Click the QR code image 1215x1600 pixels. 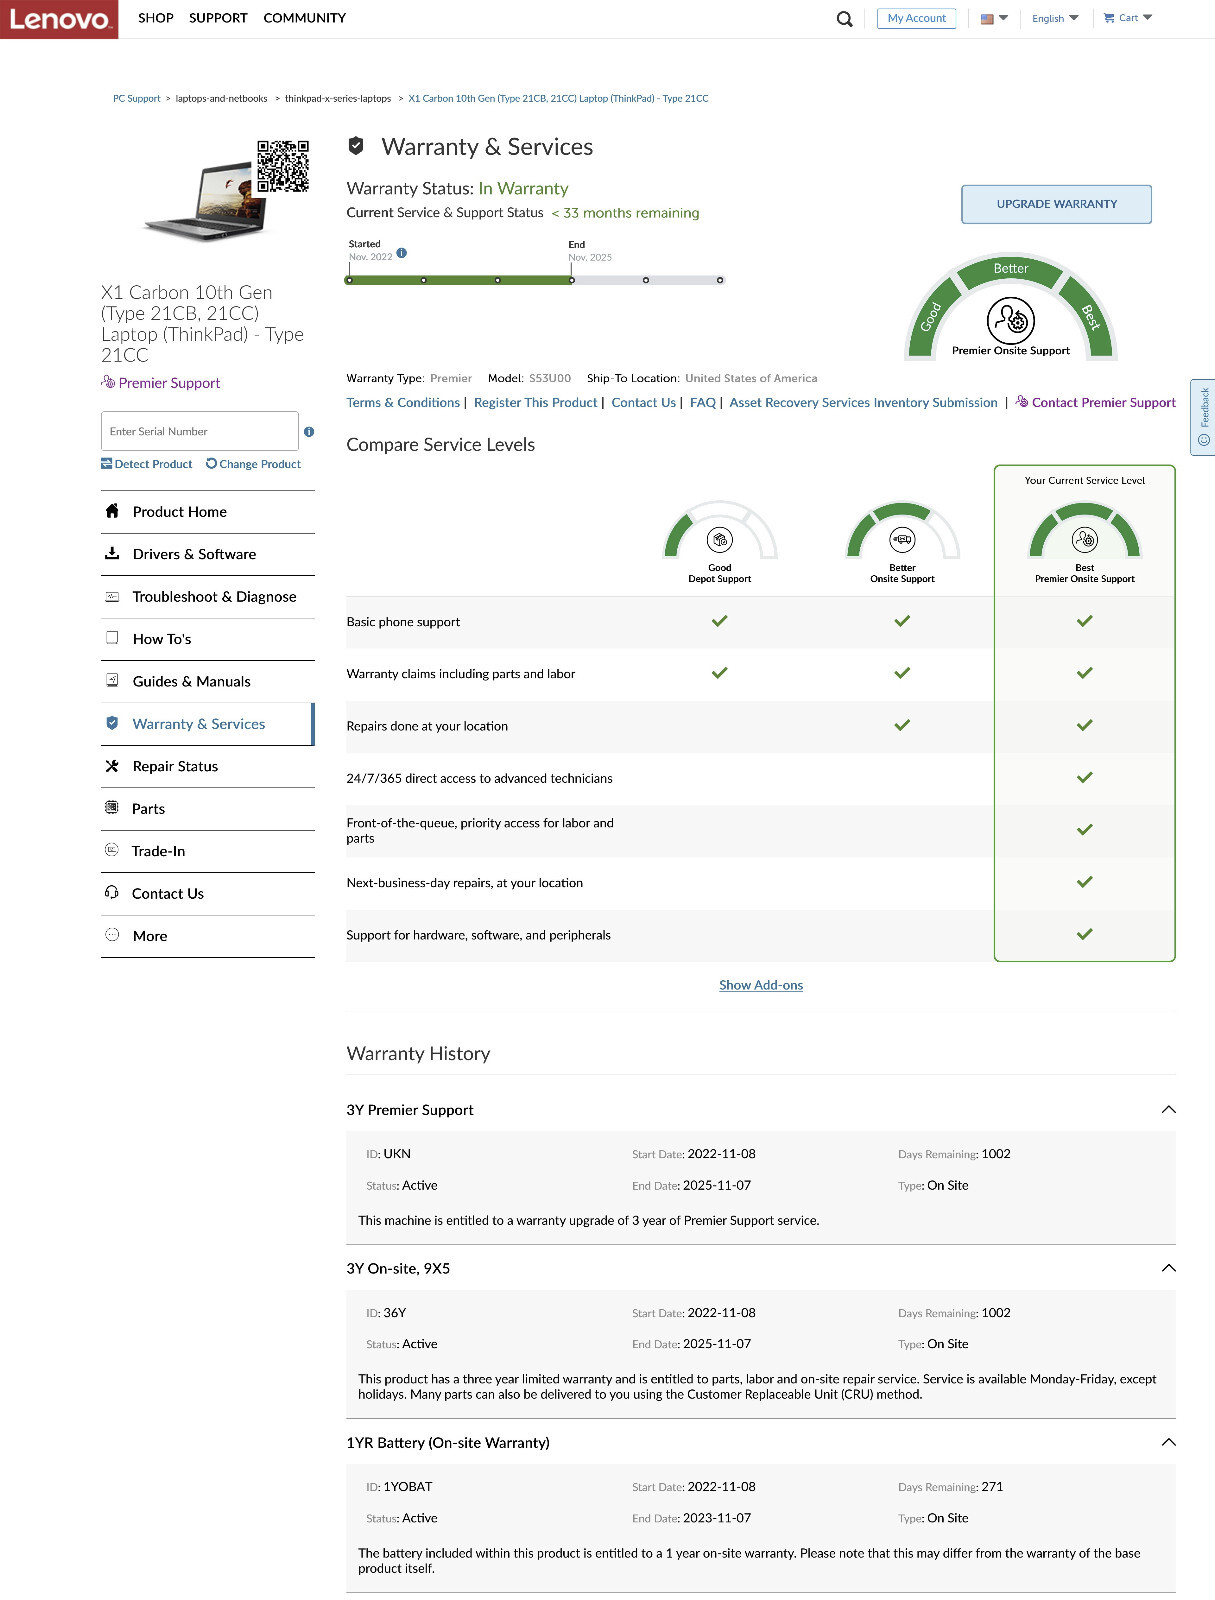pos(283,166)
